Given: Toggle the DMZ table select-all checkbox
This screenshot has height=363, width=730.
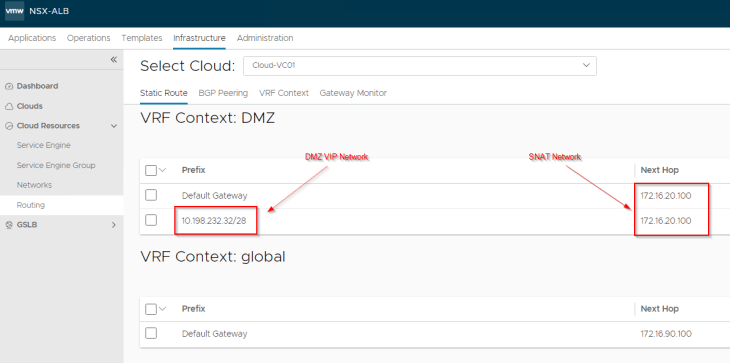Looking at the screenshot, I should click(x=151, y=170).
